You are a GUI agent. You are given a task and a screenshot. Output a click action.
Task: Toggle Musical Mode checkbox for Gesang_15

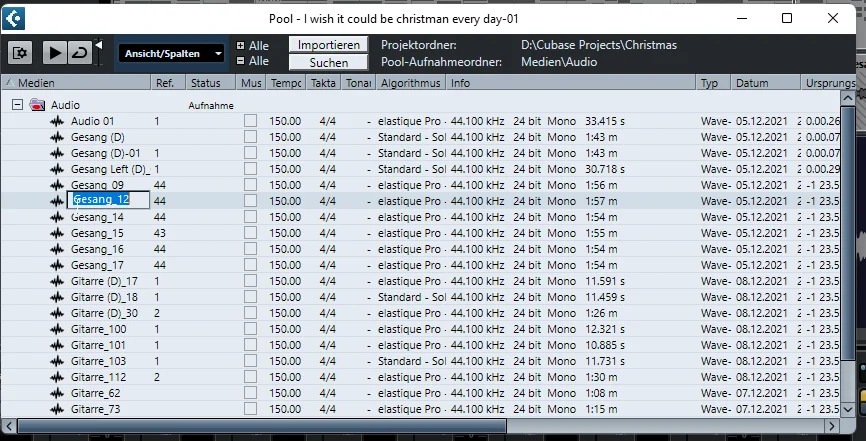[x=251, y=233]
